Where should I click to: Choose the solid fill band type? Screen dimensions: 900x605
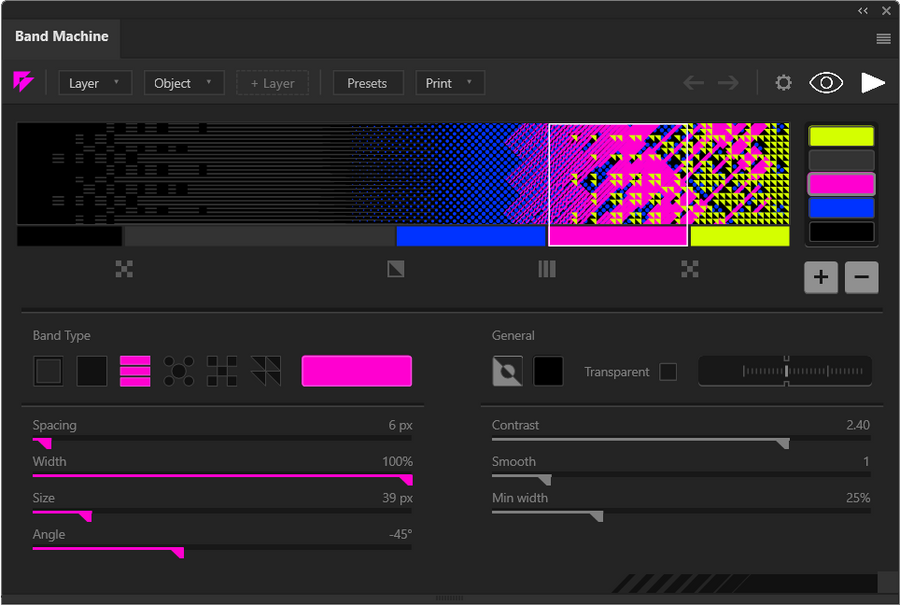[x=92, y=371]
